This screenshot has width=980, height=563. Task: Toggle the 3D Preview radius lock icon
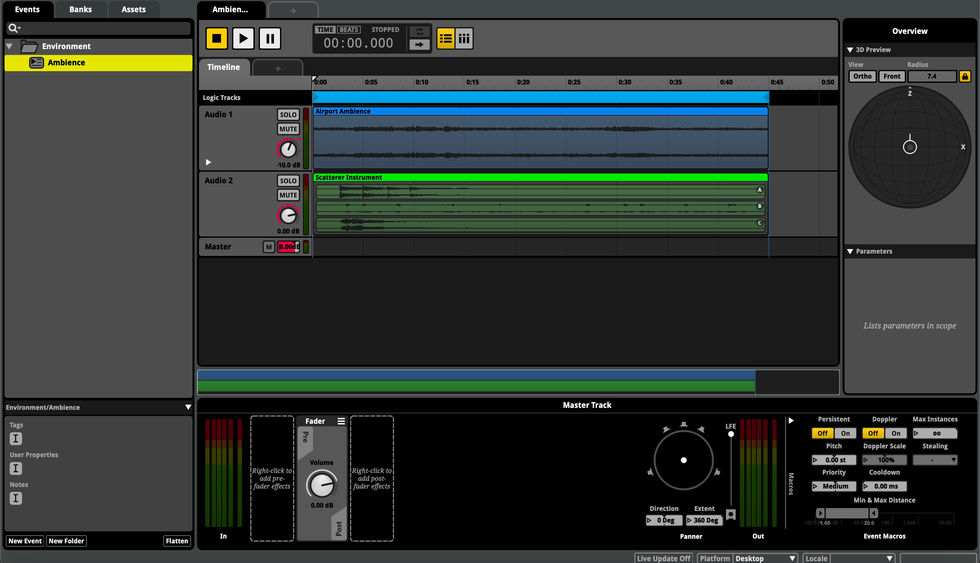(964, 76)
